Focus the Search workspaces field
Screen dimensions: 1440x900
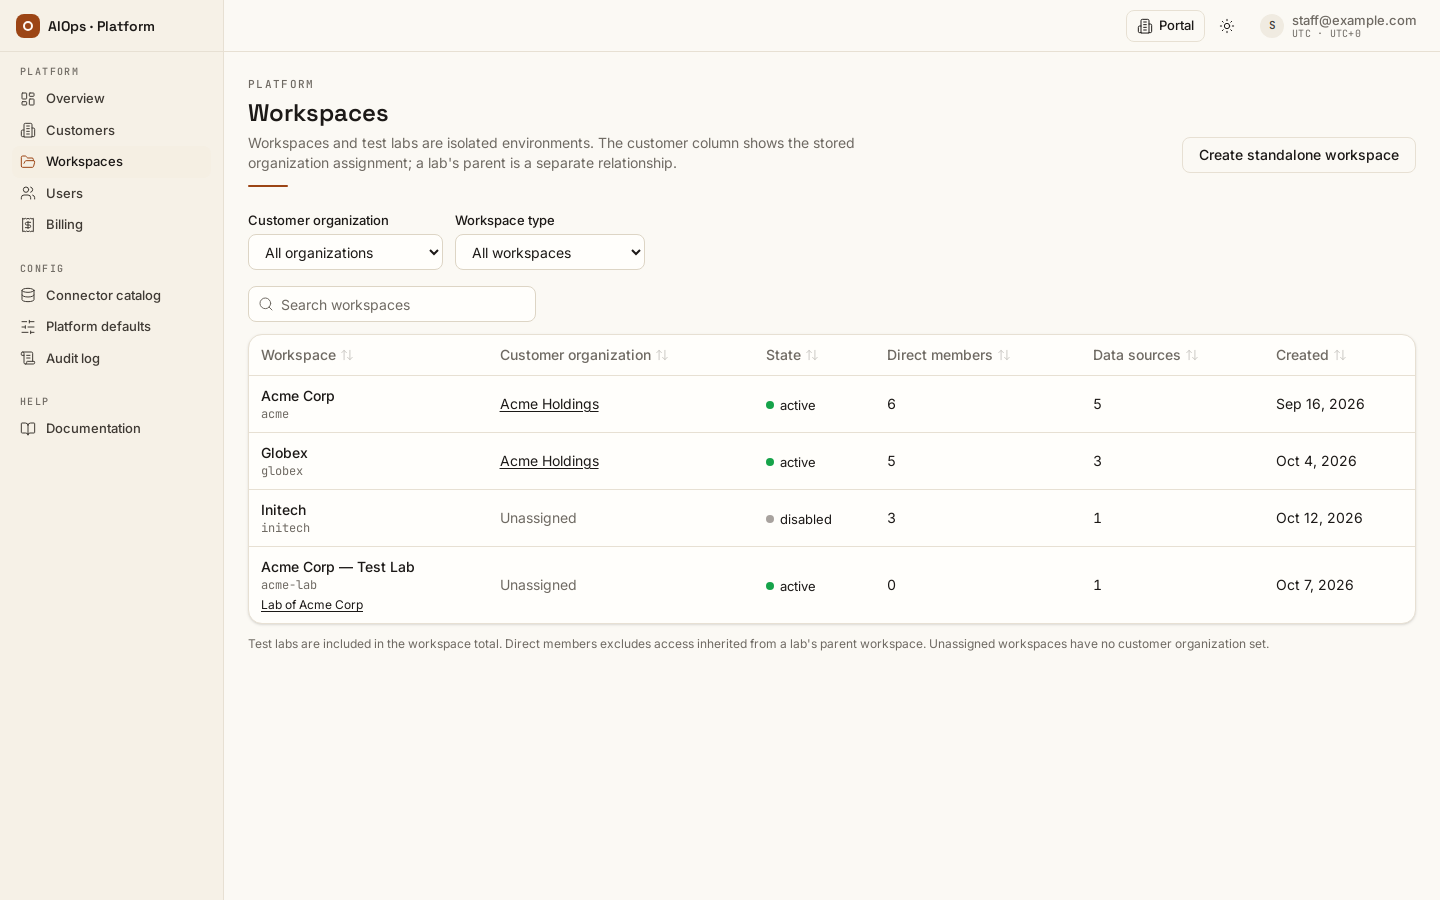coord(392,304)
